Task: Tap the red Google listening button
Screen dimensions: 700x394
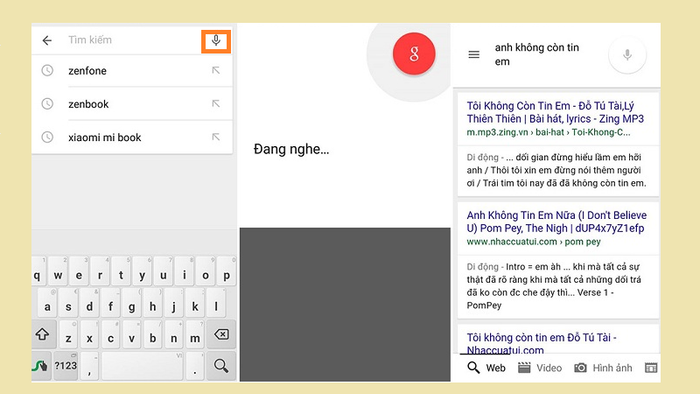Action: (x=414, y=54)
